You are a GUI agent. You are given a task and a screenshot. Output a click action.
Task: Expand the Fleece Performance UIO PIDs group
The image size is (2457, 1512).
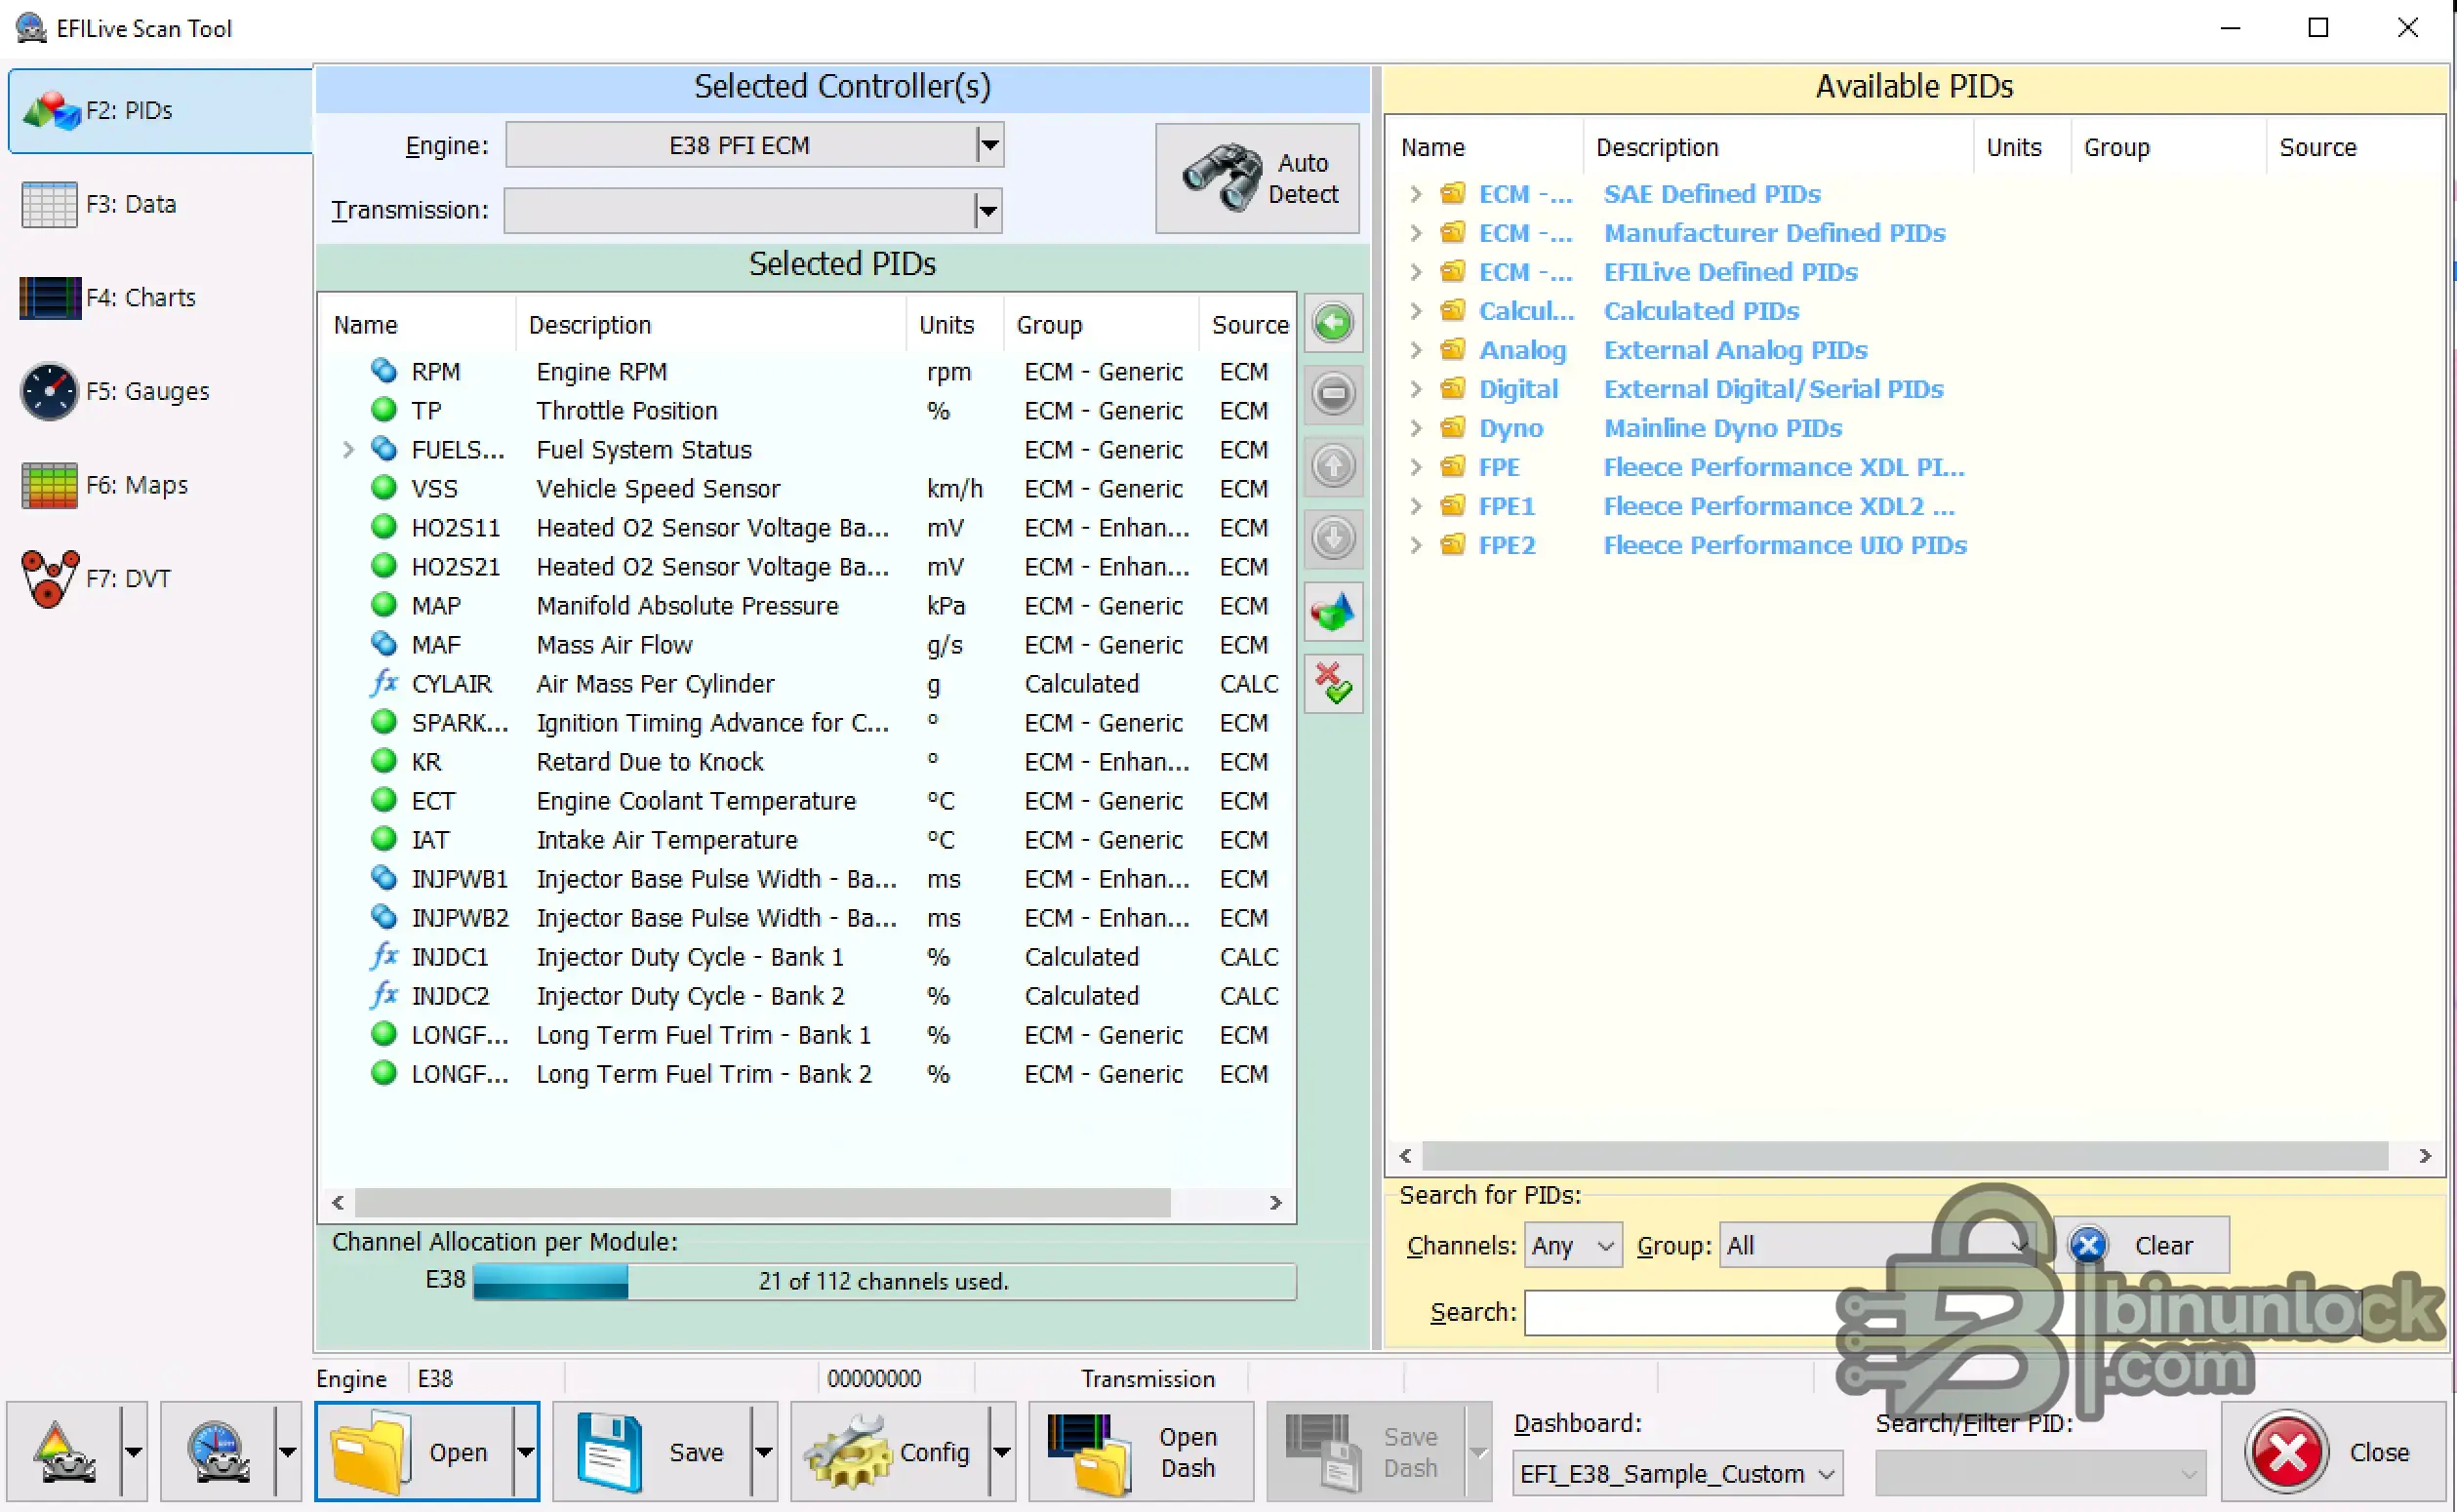click(x=1415, y=545)
